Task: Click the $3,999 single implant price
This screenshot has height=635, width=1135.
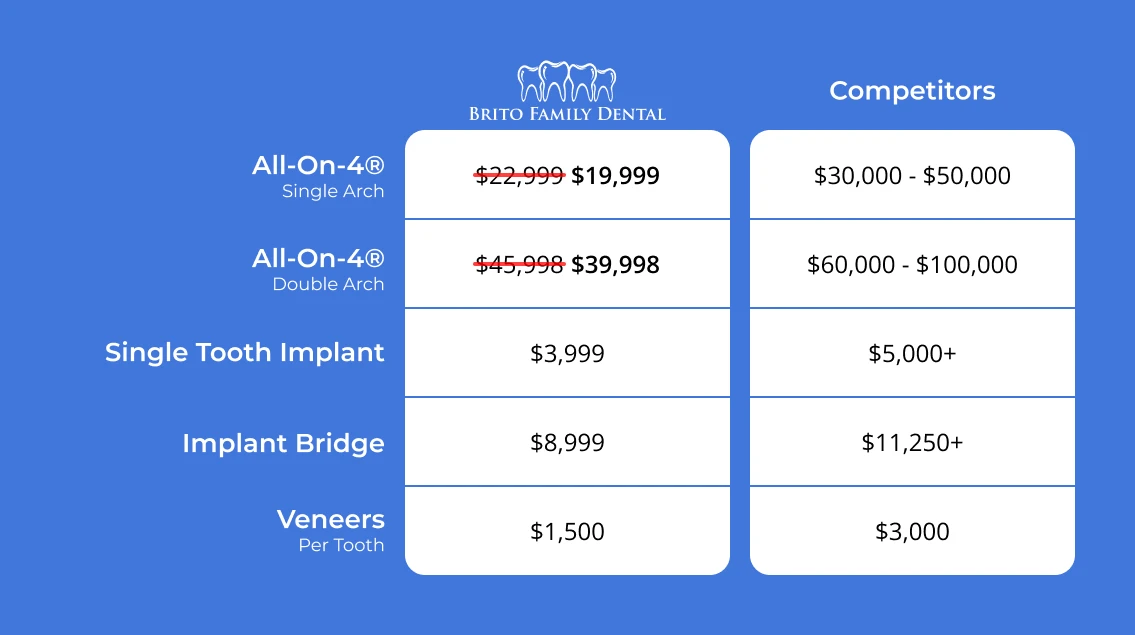Action: tap(567, 353)
